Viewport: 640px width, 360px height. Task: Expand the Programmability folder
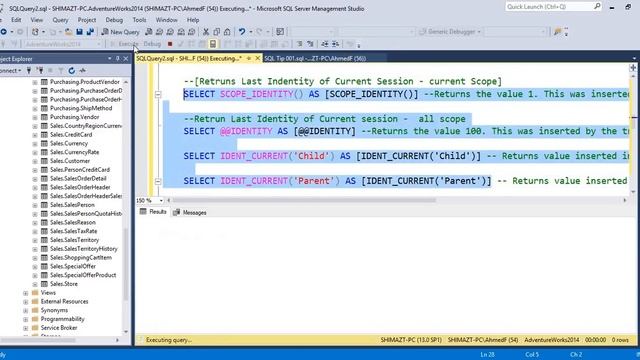coord(26,320)
